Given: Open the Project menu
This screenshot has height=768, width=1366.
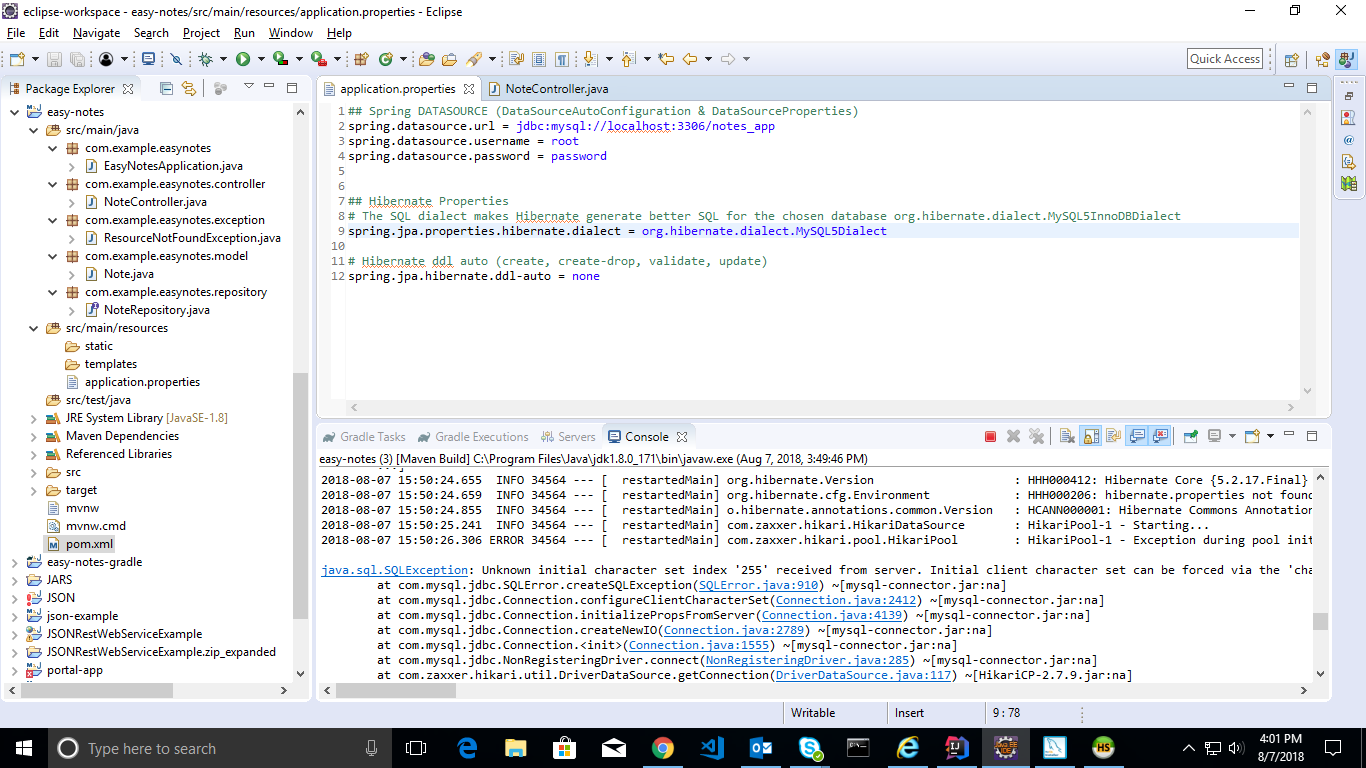Looking at the screenshot, I should [201, 32].
